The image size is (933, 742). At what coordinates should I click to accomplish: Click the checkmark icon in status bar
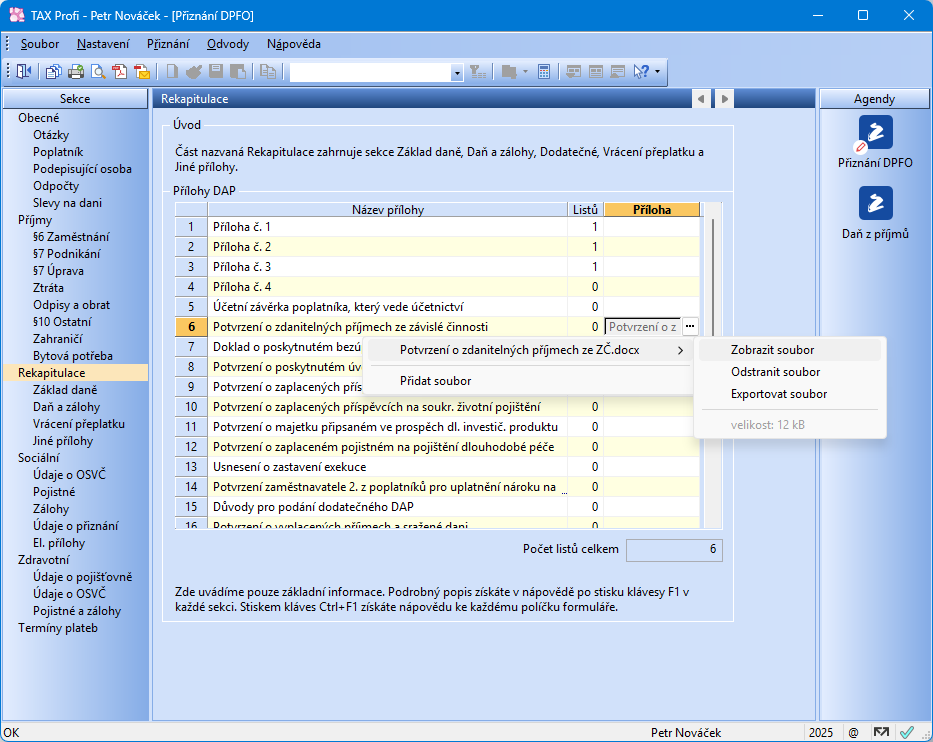(x=907, y=732)
